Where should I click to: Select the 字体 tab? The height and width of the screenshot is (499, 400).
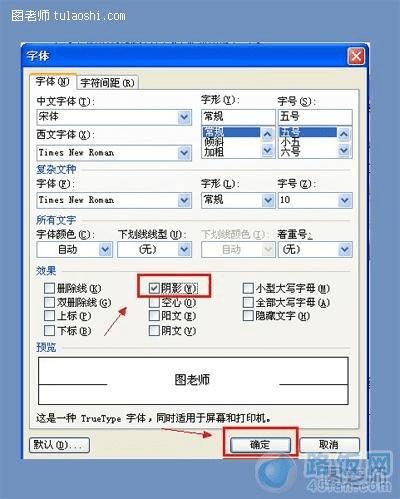click(x=53, y=81)
